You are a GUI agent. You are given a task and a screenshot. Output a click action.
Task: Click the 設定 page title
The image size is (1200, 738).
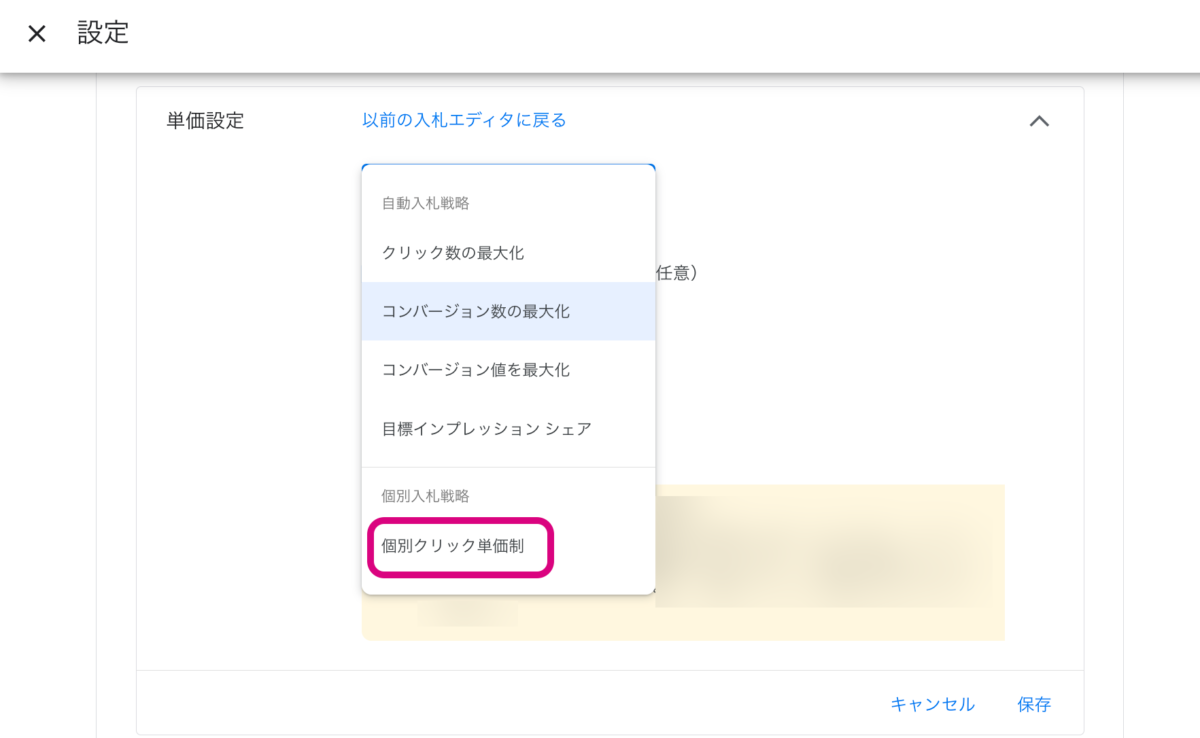(104, 33)
